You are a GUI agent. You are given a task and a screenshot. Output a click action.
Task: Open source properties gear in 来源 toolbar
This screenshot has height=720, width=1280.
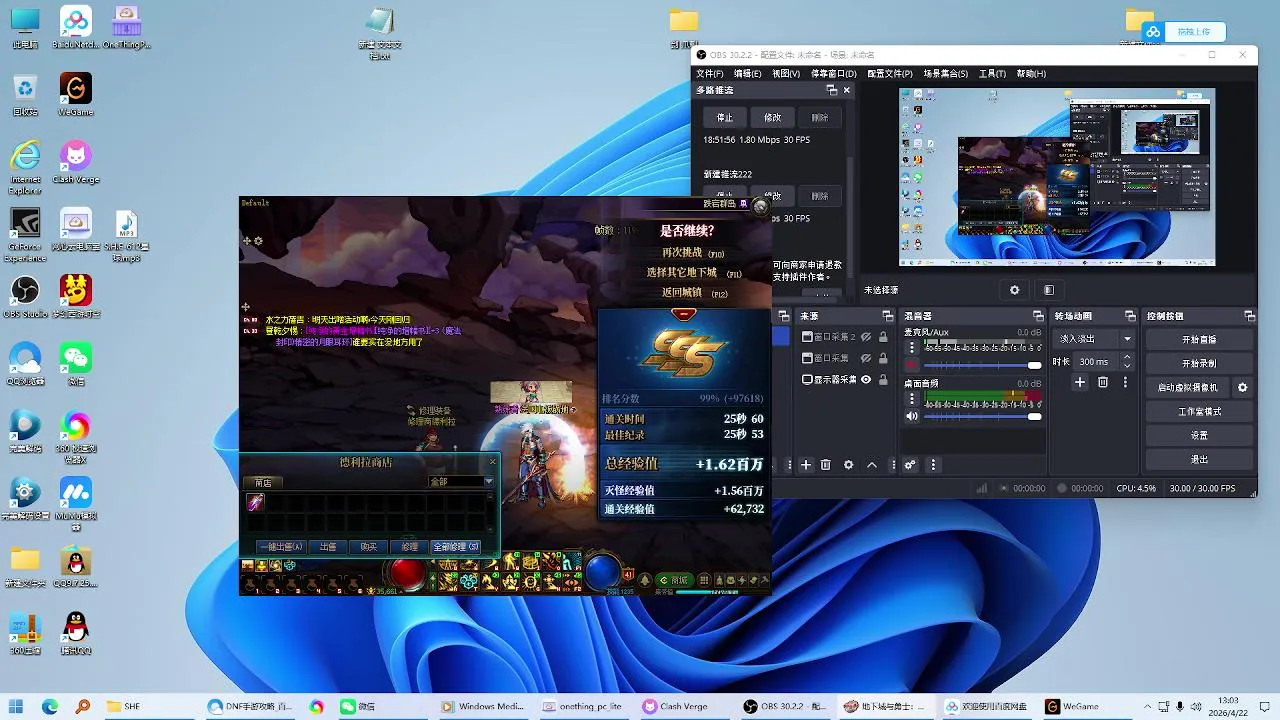coord(849,465)
